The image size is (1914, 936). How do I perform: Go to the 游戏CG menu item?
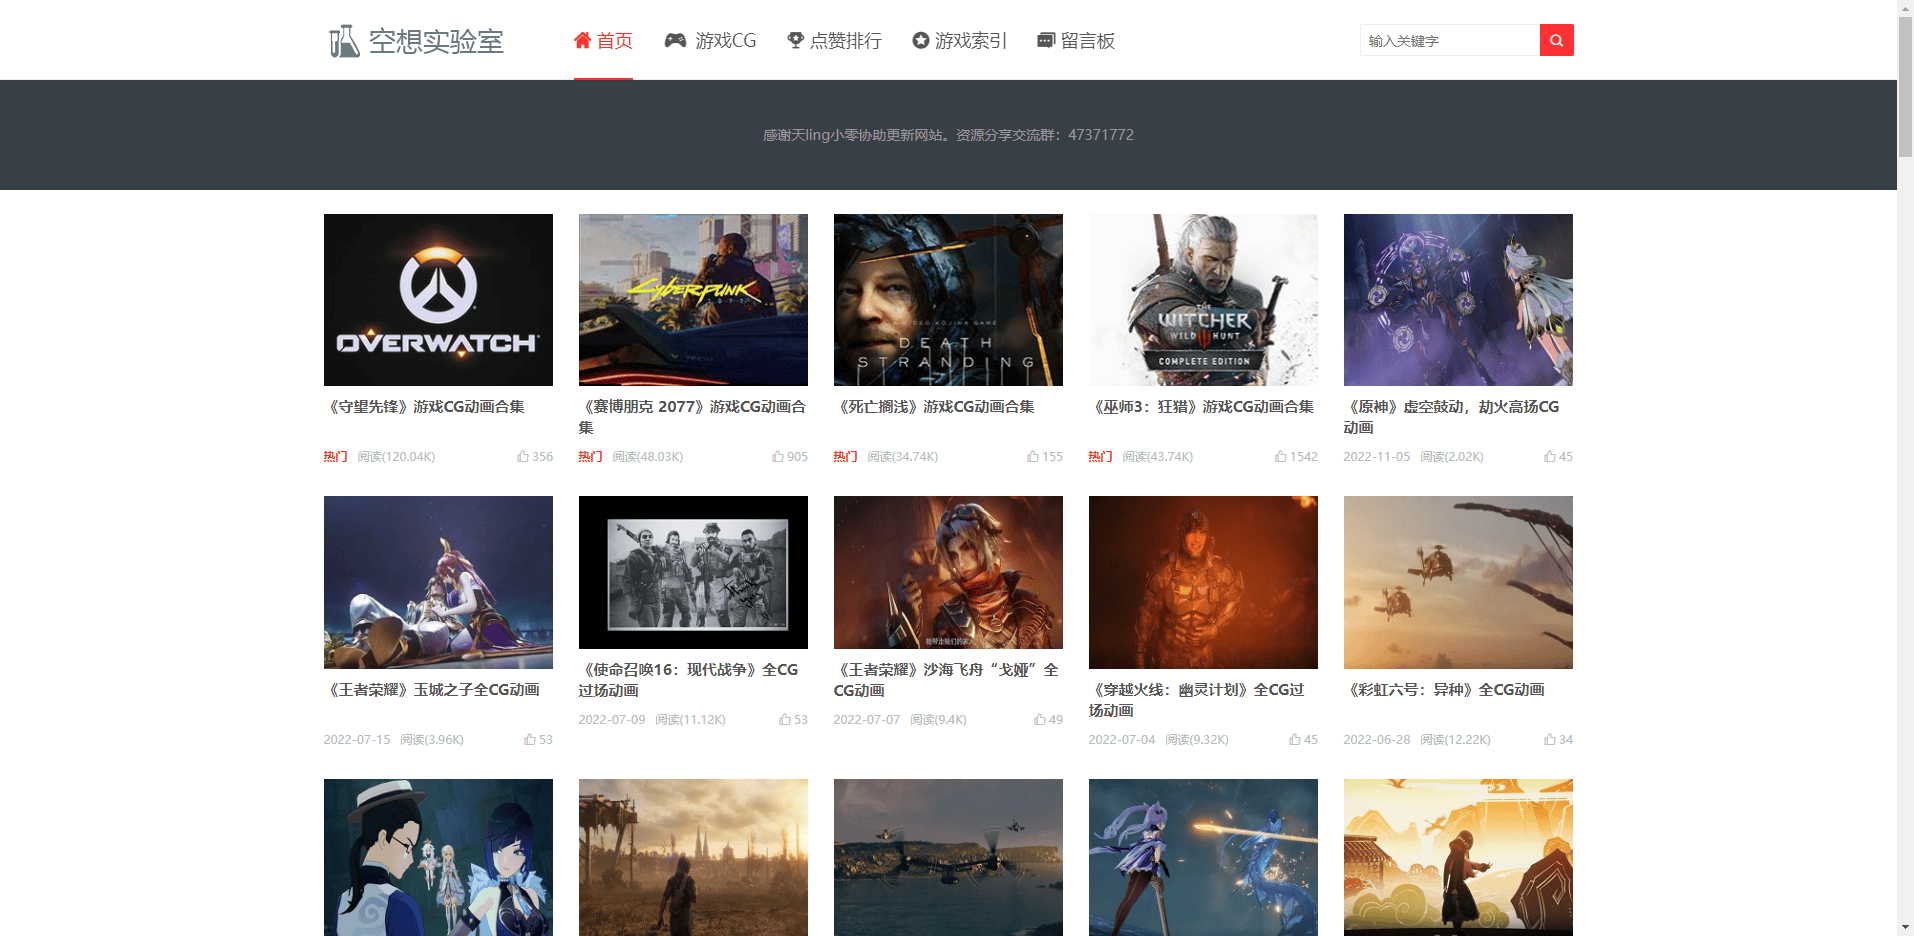(x=711, y=41)
